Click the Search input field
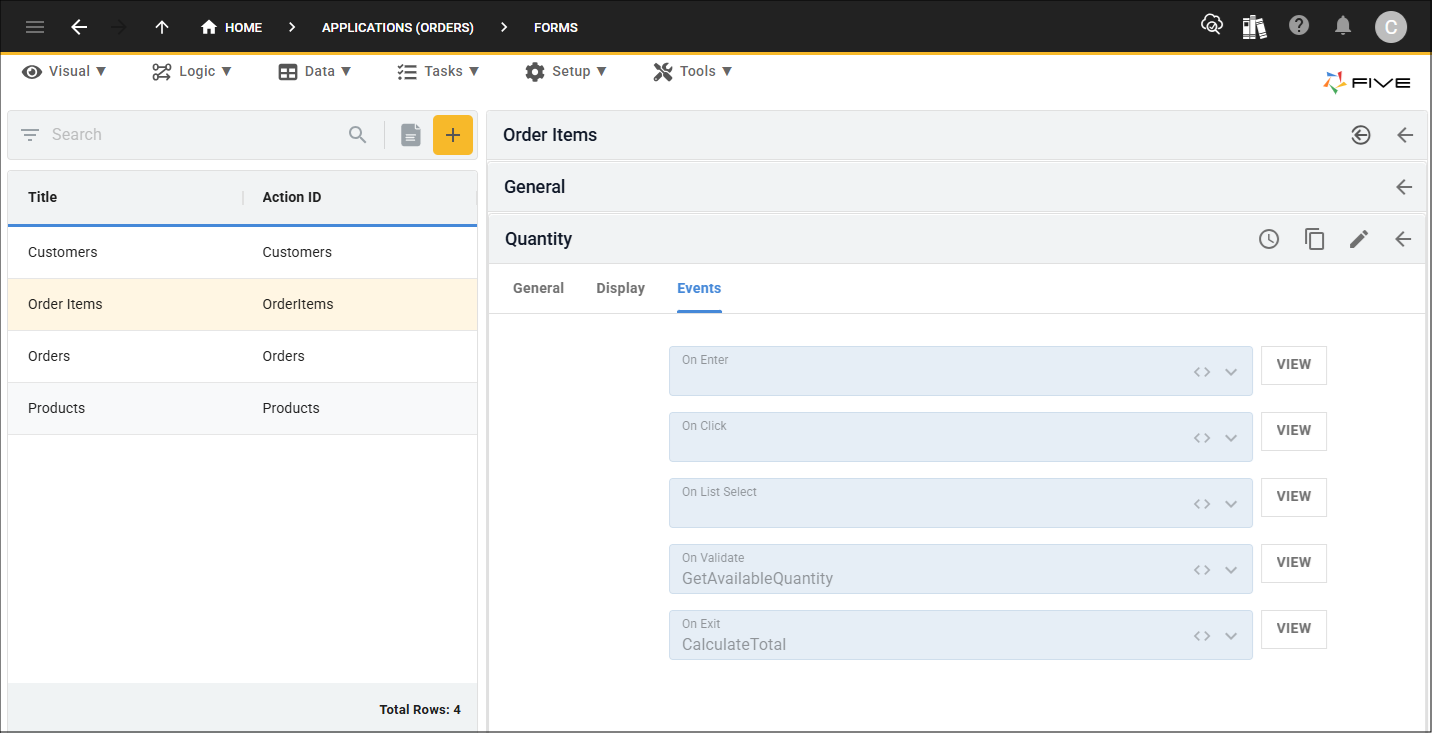Viewport: 1432px width, 733px height. pyautogui.click(x=190, y=135)
